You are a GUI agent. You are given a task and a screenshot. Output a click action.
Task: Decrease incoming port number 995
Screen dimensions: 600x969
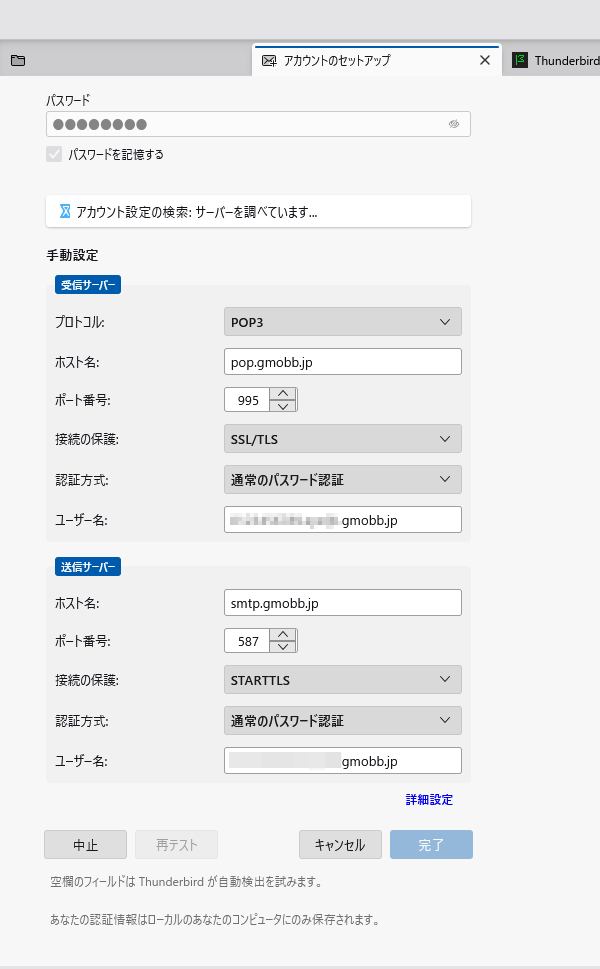(284, 406)
